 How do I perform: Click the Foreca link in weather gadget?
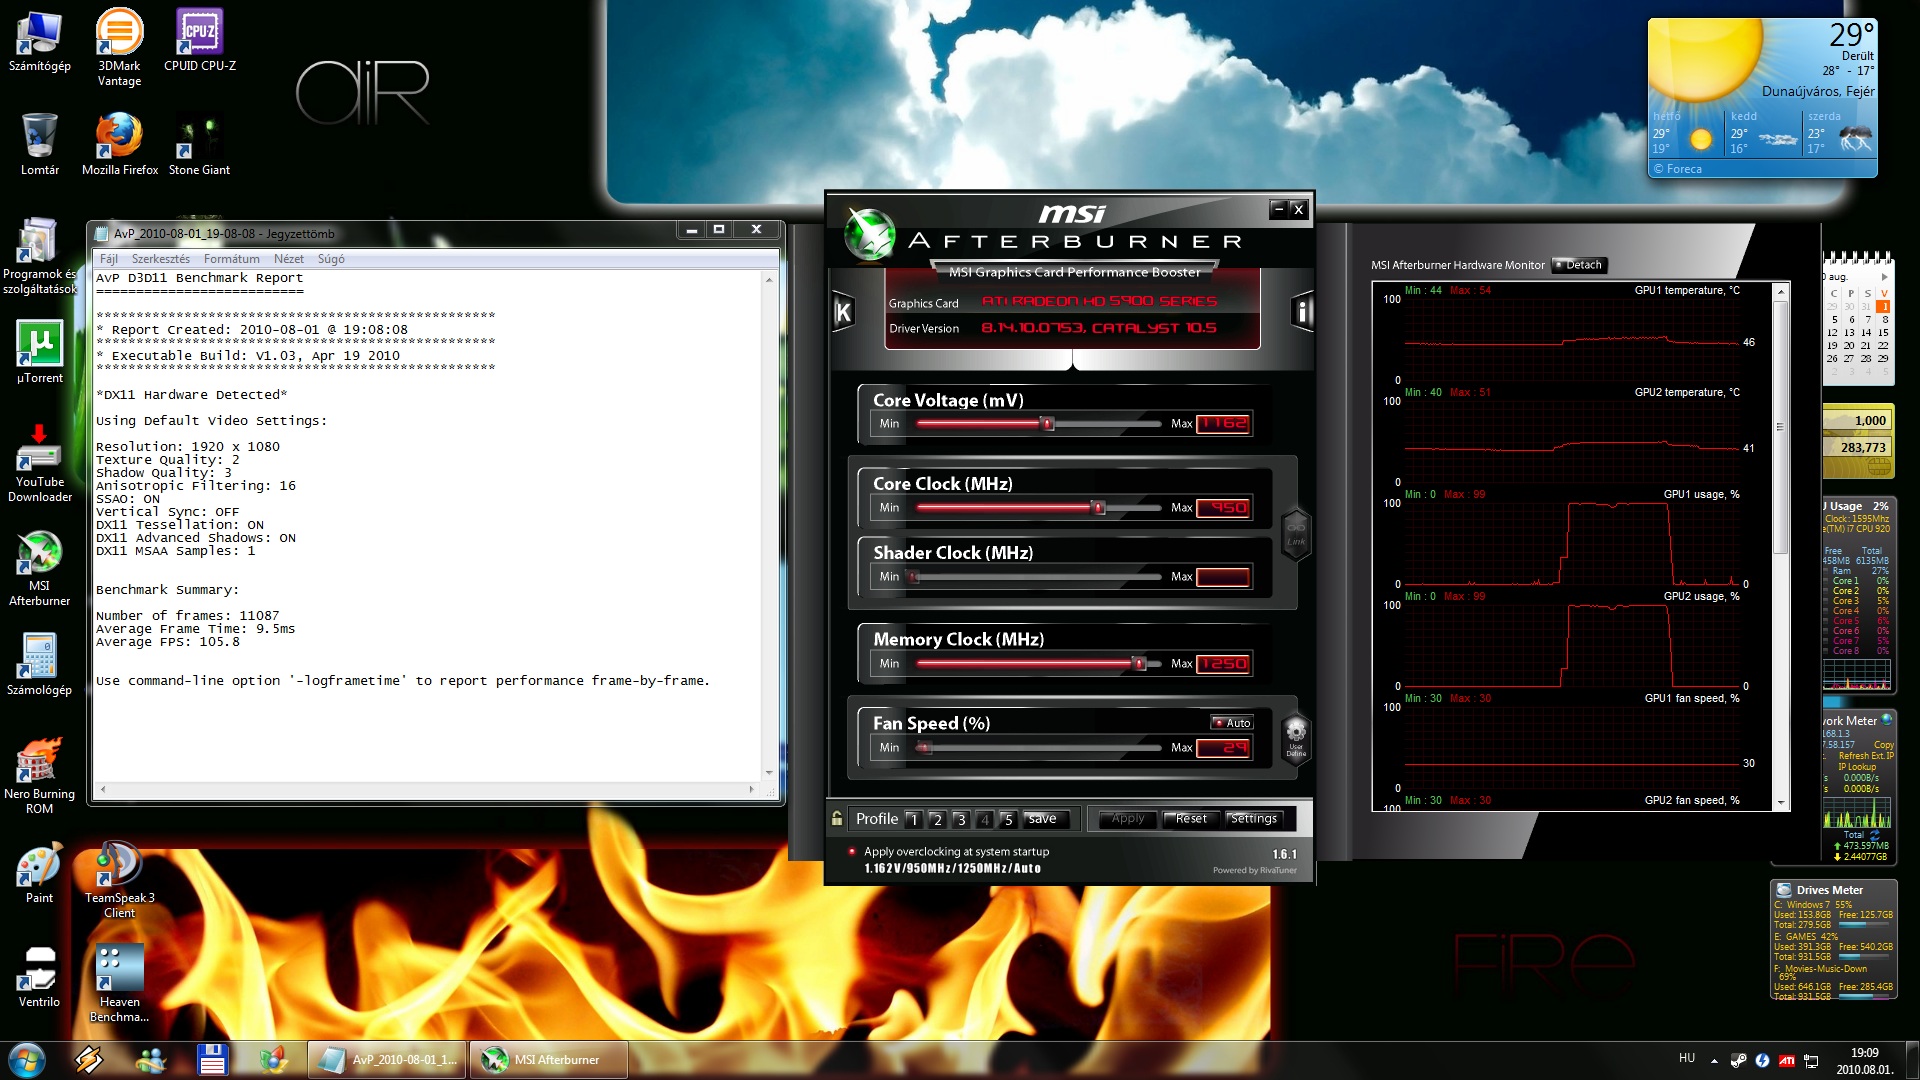click(x=1678, y=169)
